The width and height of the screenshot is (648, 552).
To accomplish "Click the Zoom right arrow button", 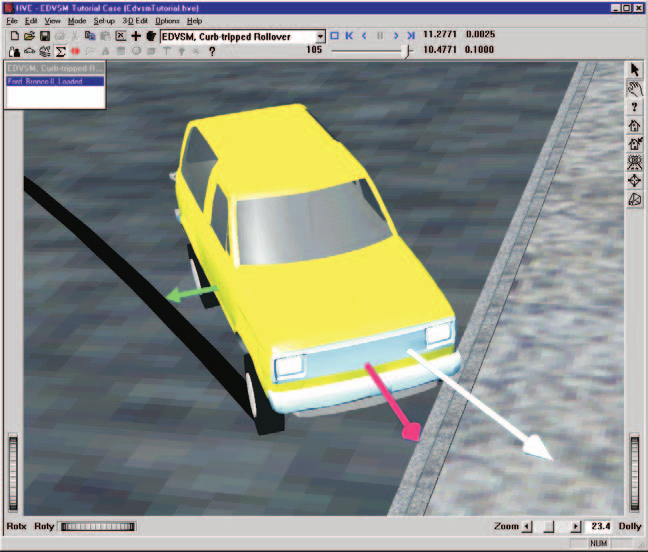I will click(x=576, y=526).
